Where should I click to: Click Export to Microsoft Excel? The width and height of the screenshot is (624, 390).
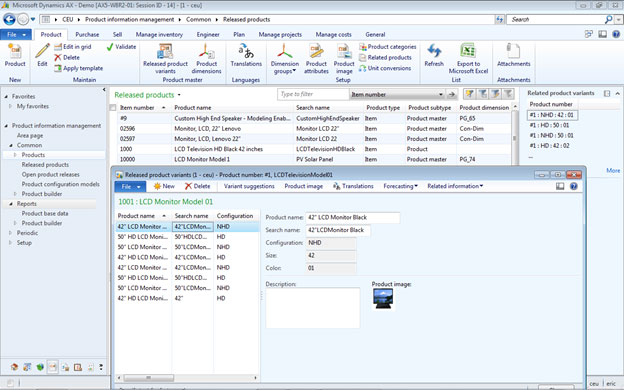pyautogui.click(x=468, y=59)
